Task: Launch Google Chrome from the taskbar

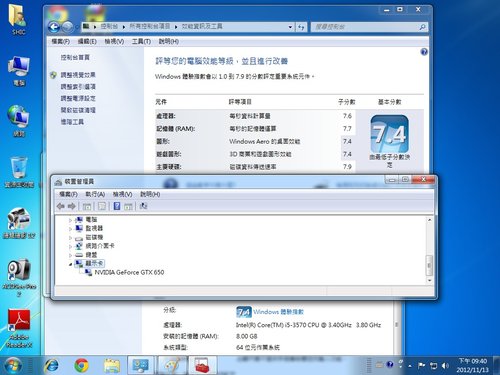Action: point(82,366)
